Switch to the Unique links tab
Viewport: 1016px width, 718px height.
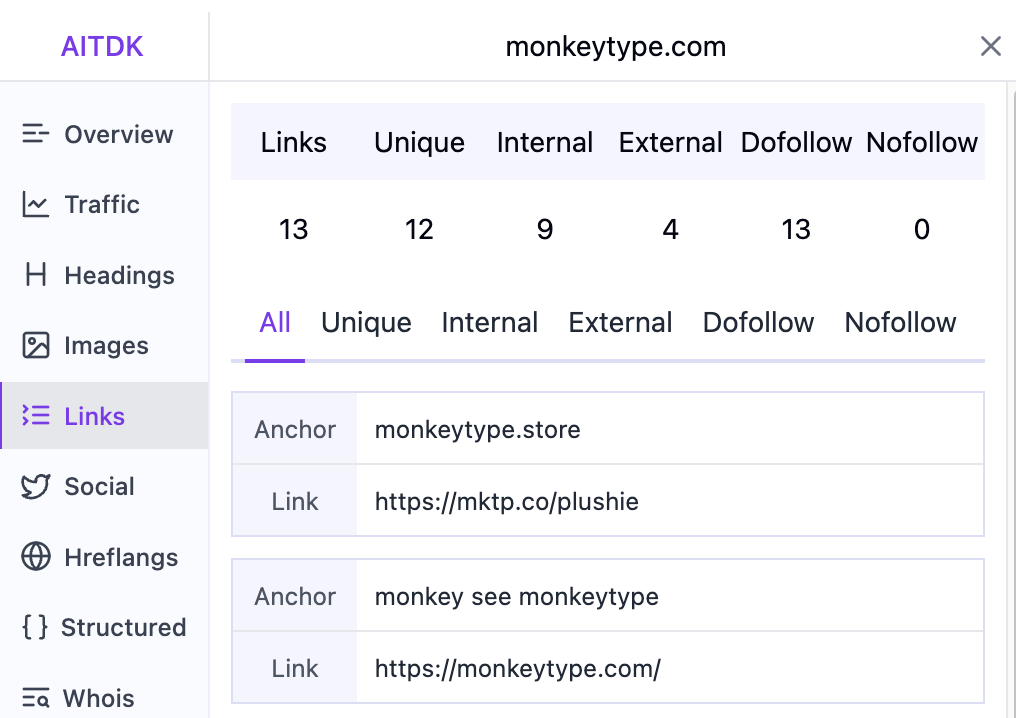366,322
